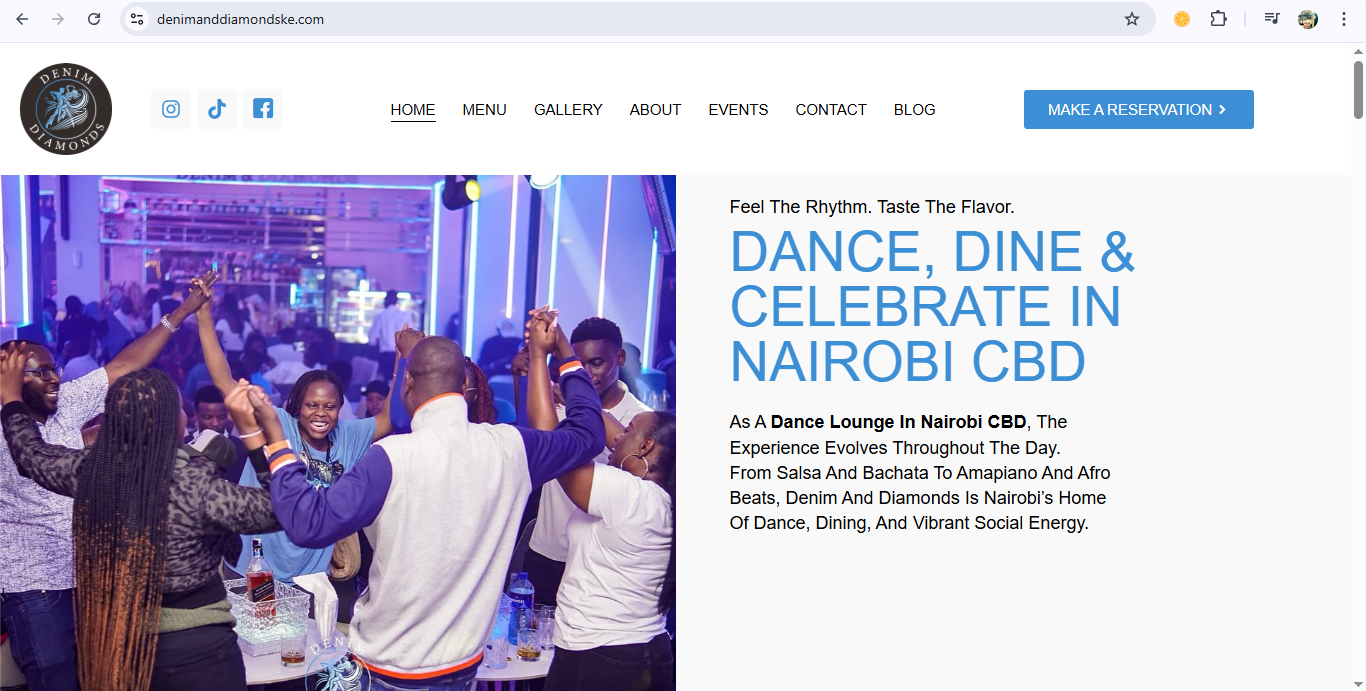This screenshot has height=691, width=1366.
Task: View site information icon in address bar
Action: [x=138, y=19]
